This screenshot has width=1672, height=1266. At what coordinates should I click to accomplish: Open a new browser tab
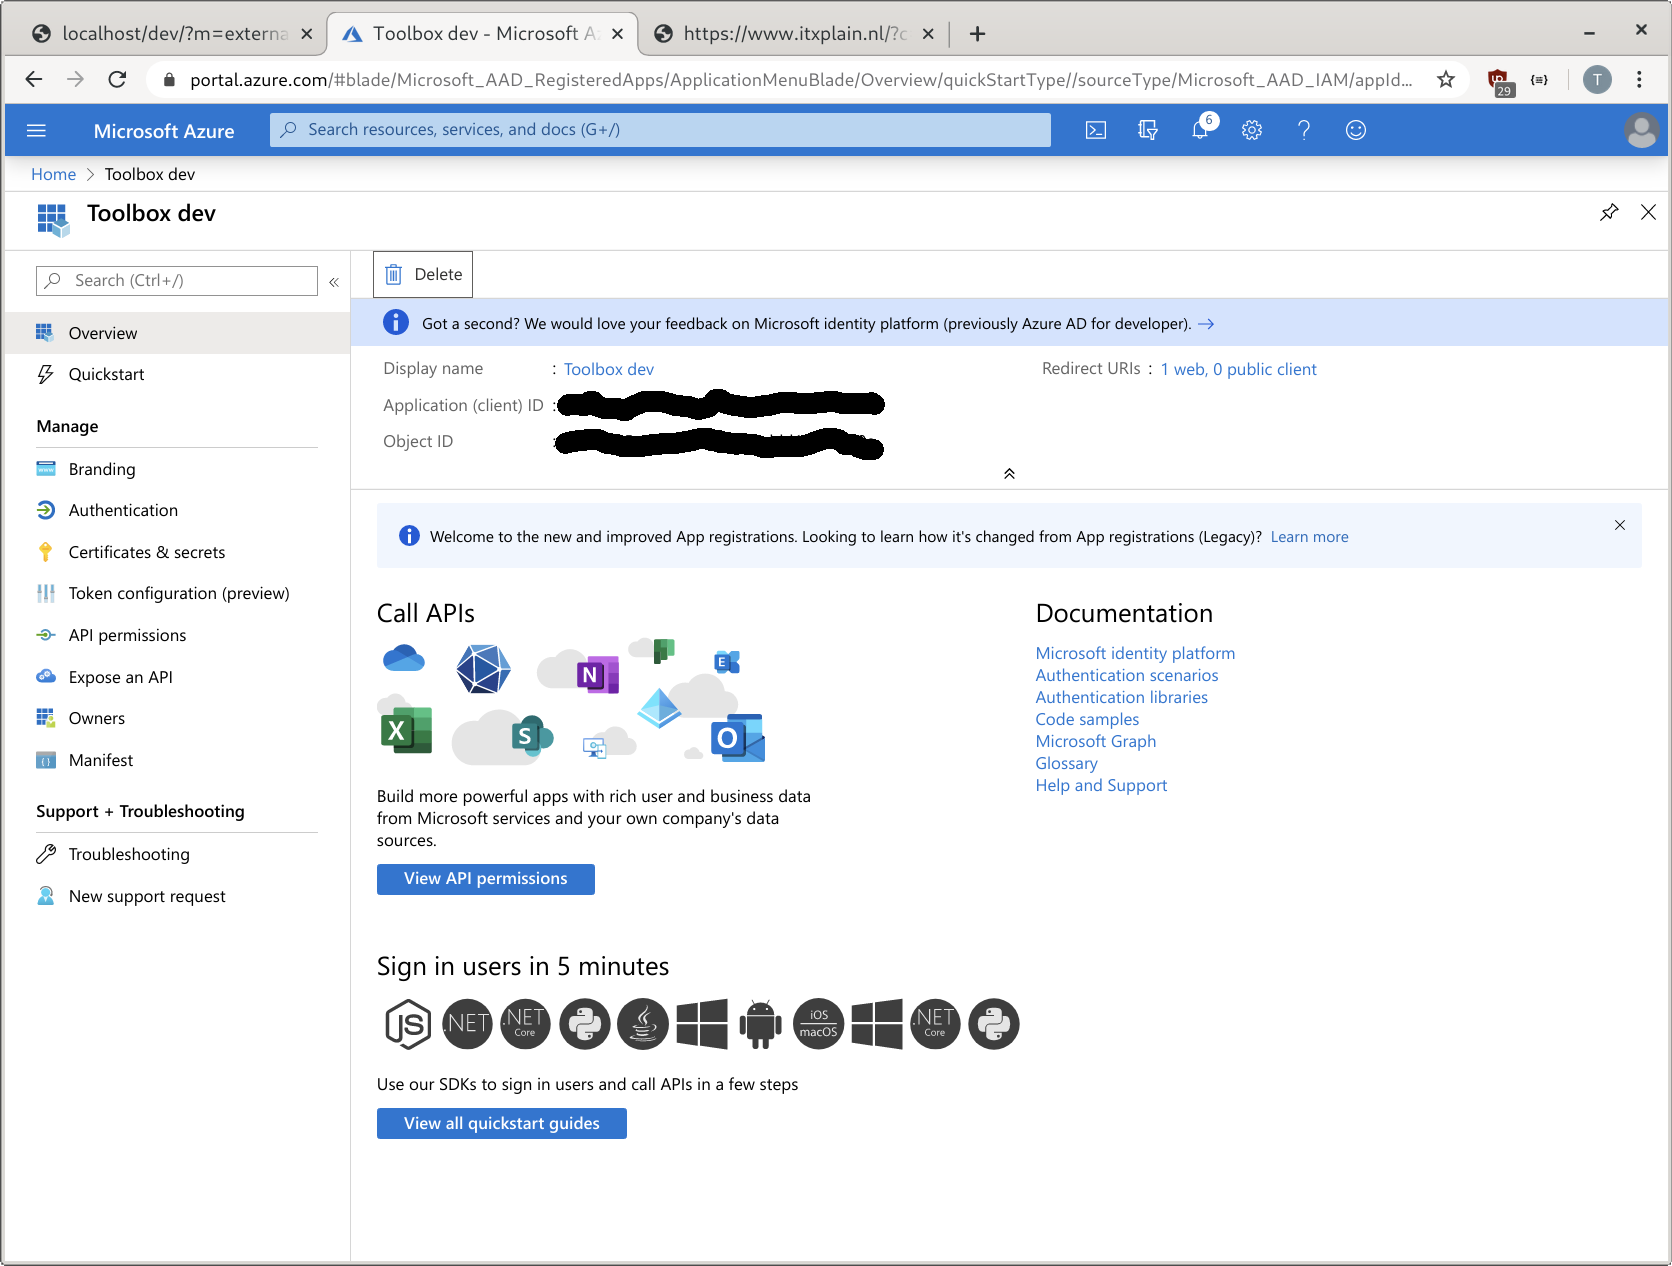(977, 34)
